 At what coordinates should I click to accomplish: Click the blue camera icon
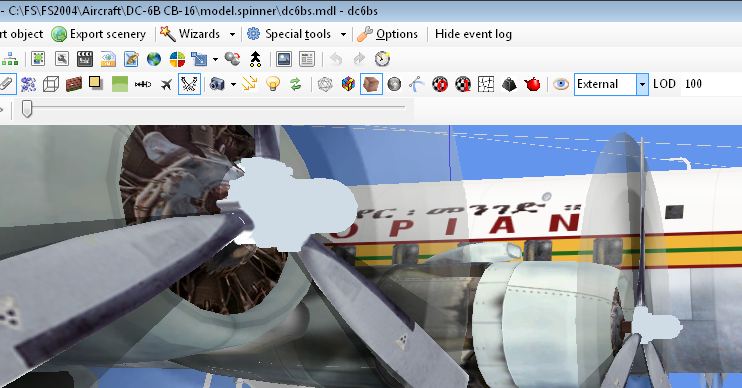(217, 84)
